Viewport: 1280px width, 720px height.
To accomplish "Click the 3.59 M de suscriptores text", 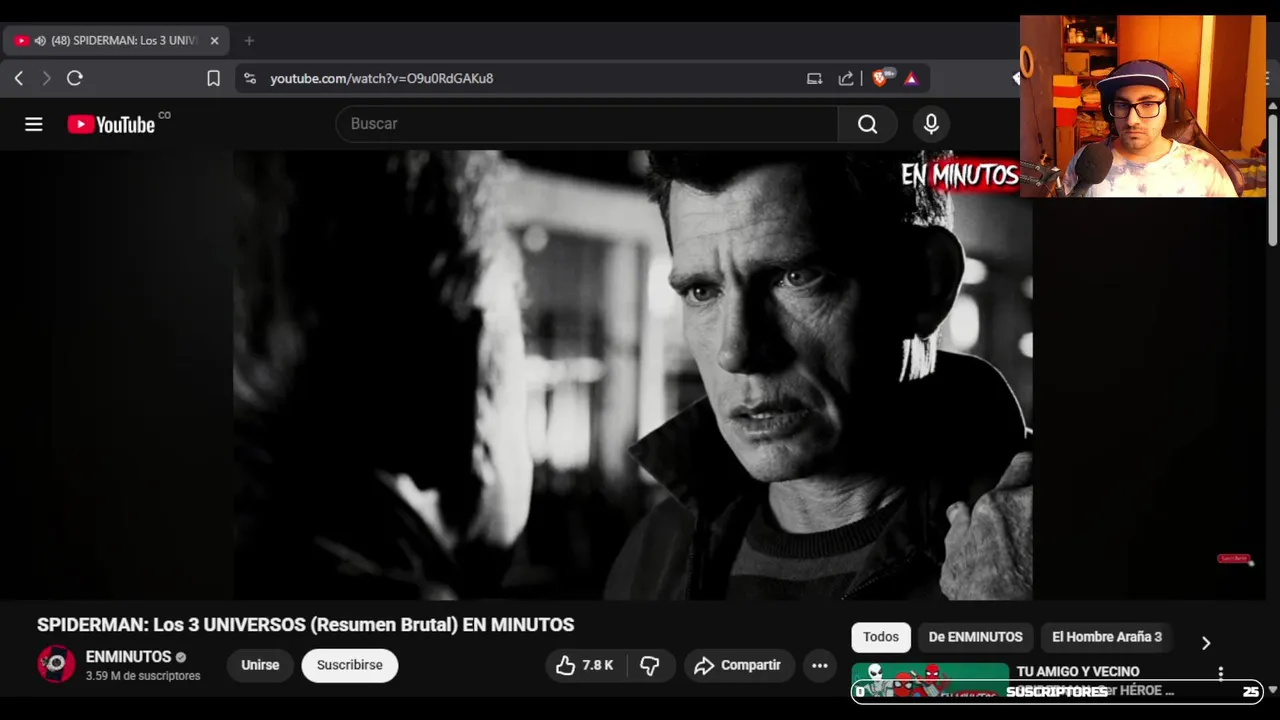I will pyautogui.click(x=143, y=676).
